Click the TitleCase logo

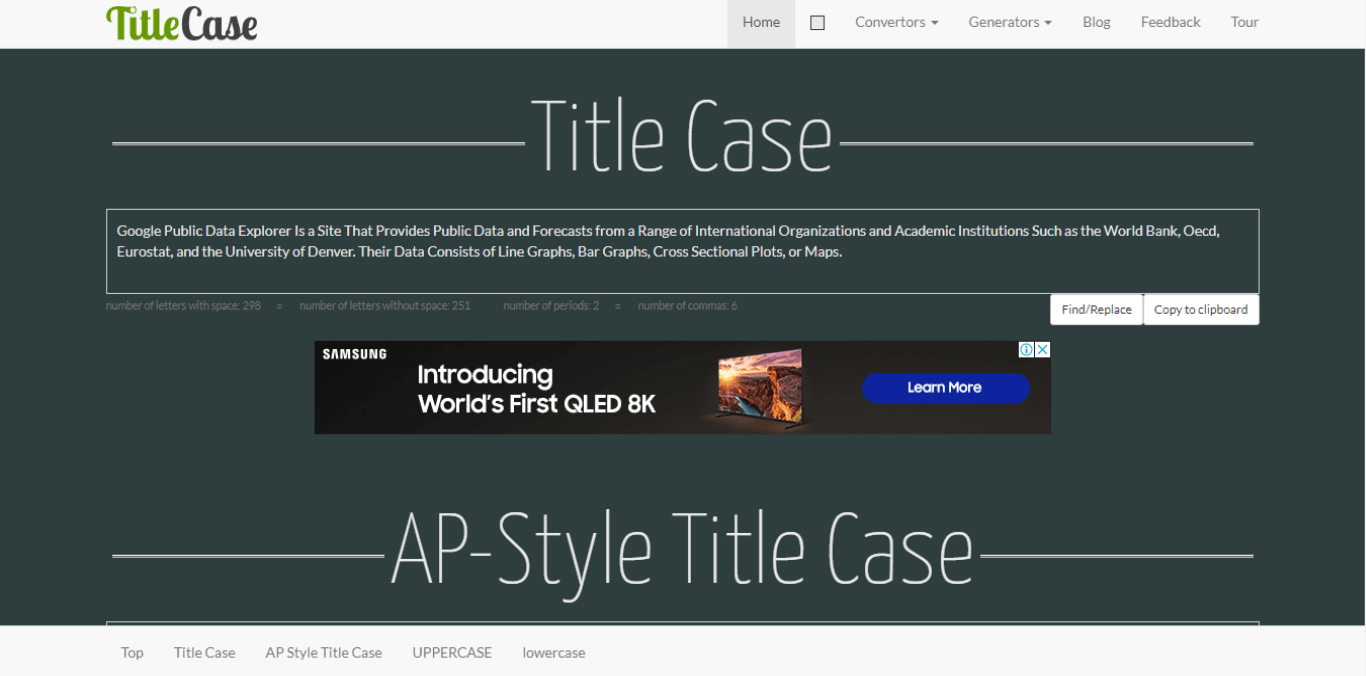coord(181,23)
